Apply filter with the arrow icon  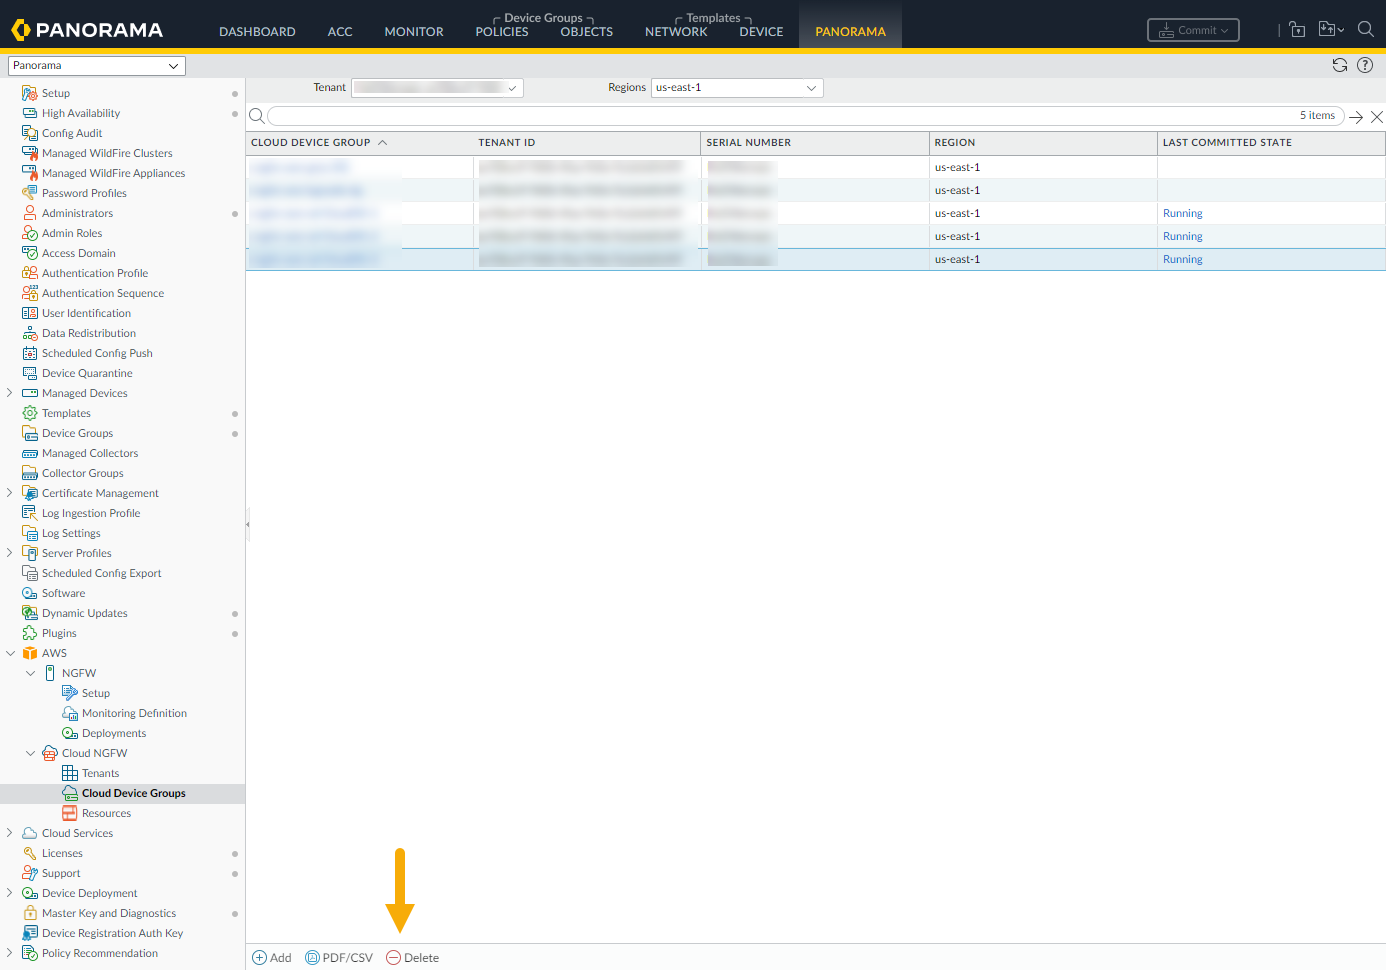click(x=1356, y=117)
